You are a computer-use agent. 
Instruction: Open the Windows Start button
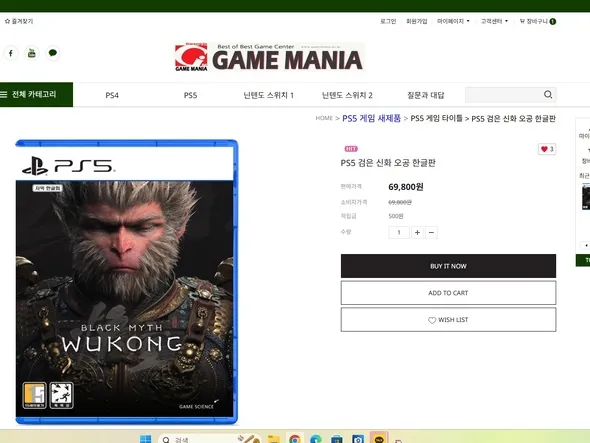(145, 439)
